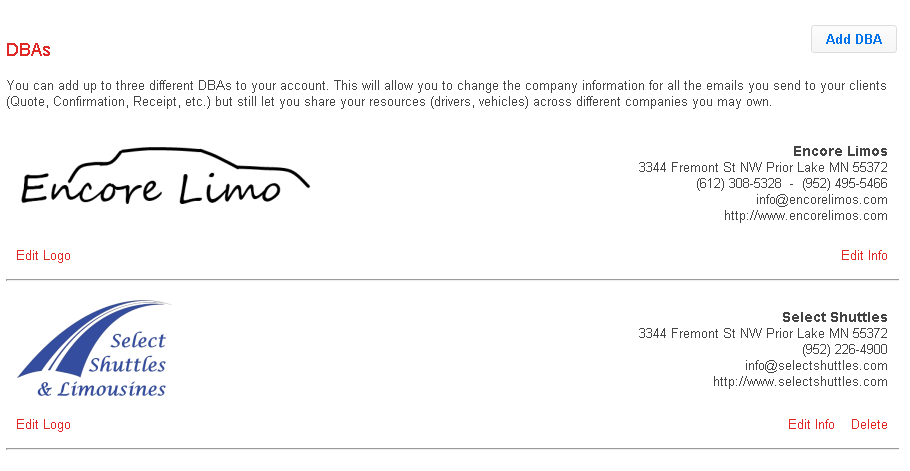Click the (952) 226-4900 phone number
The width and height of the screenshot is (910, 471).
tap(844, 349)
